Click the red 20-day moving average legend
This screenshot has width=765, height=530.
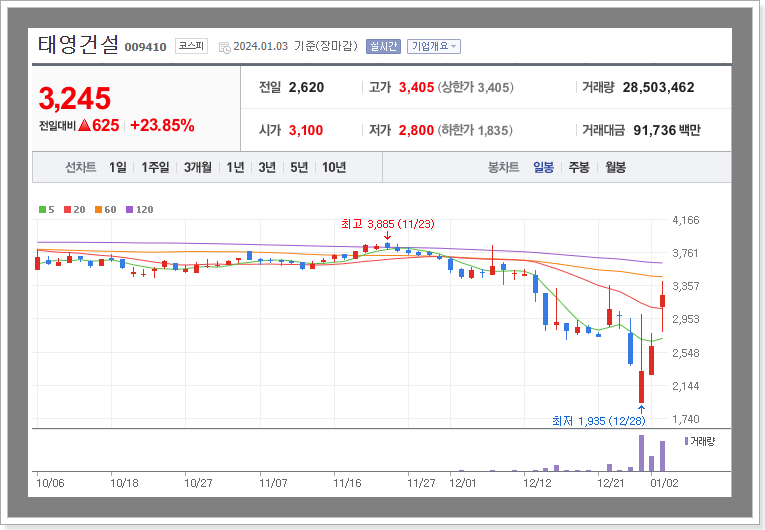point(75,209)
